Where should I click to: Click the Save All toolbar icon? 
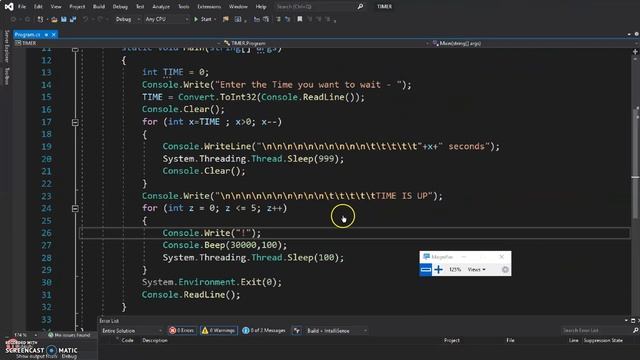point(73,19)
